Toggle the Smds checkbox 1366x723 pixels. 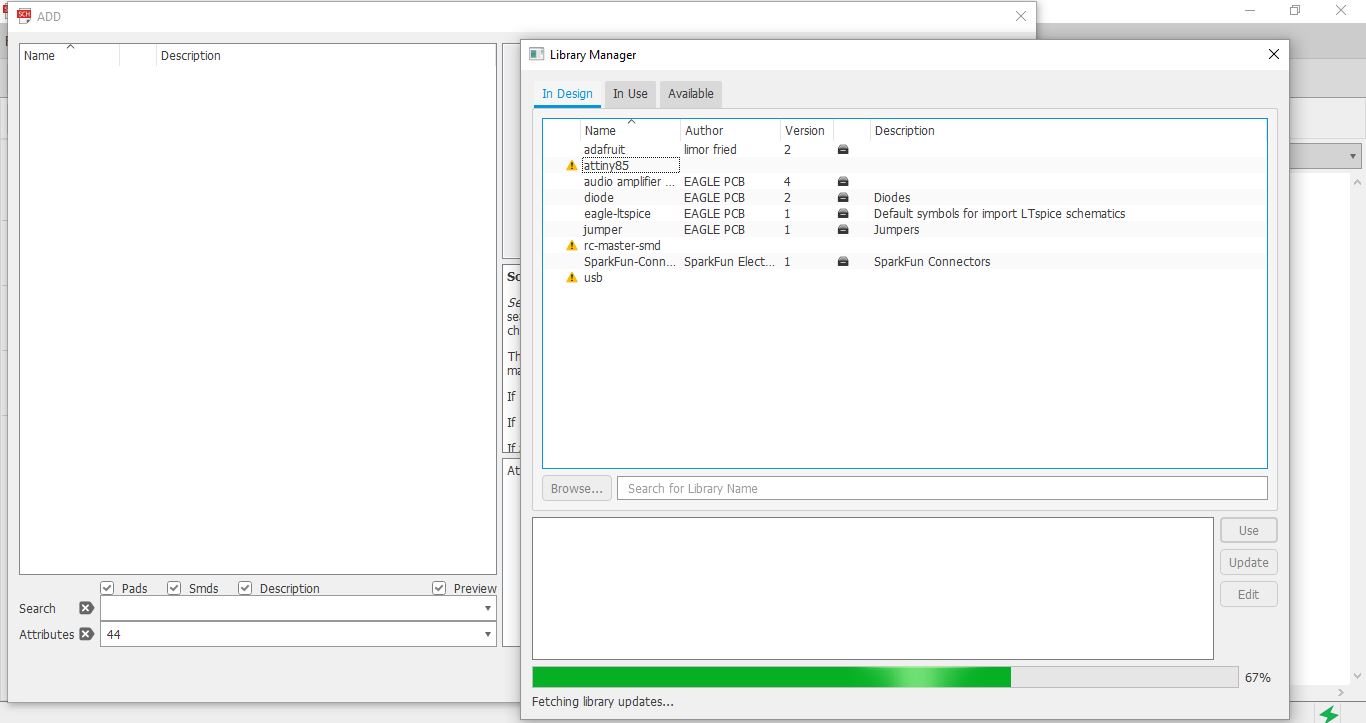(174, 588)
